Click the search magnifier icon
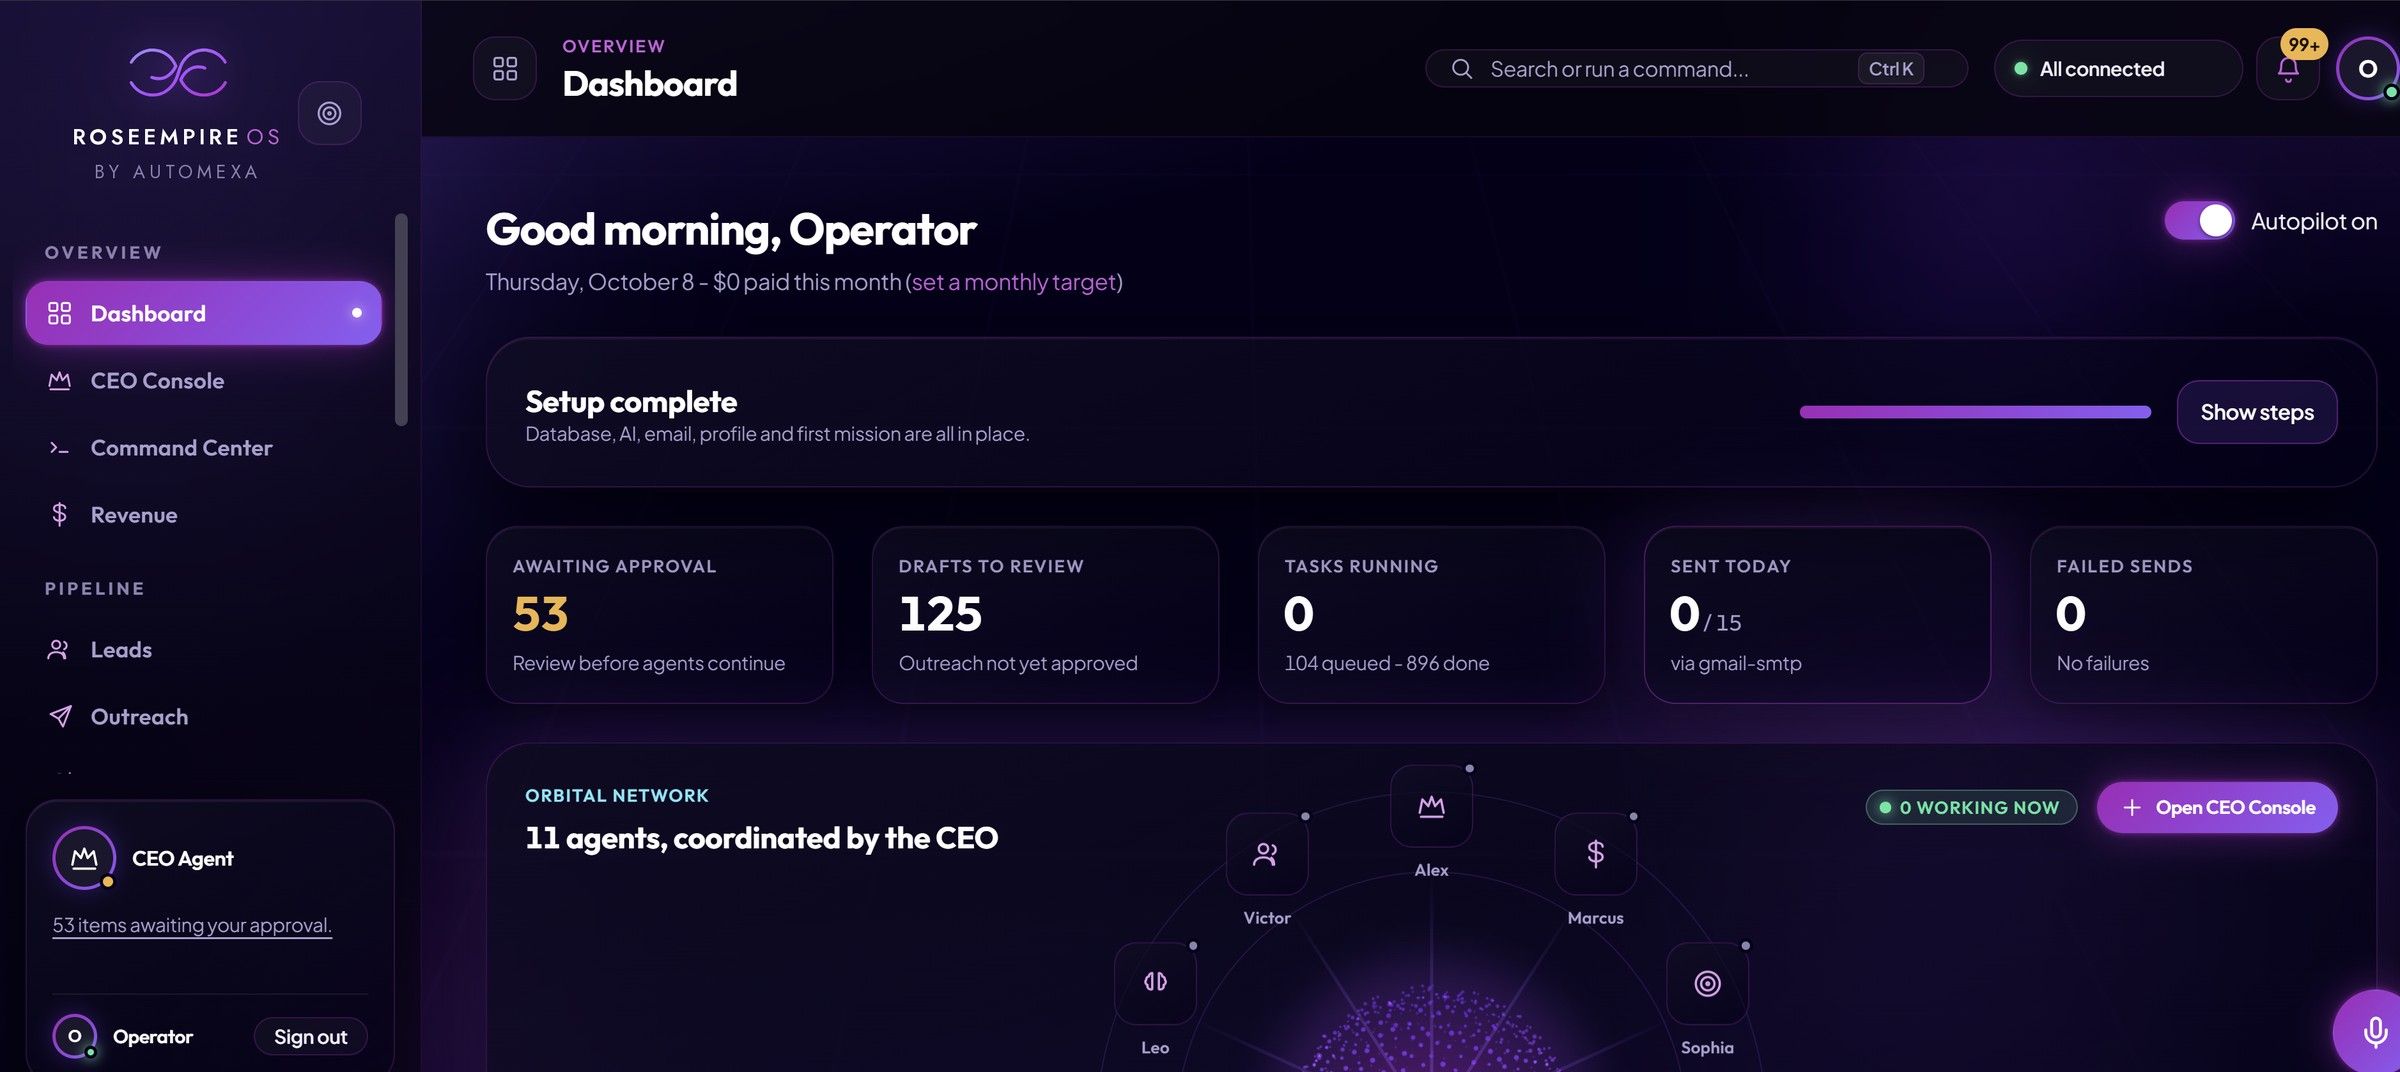 [1461, 69]
